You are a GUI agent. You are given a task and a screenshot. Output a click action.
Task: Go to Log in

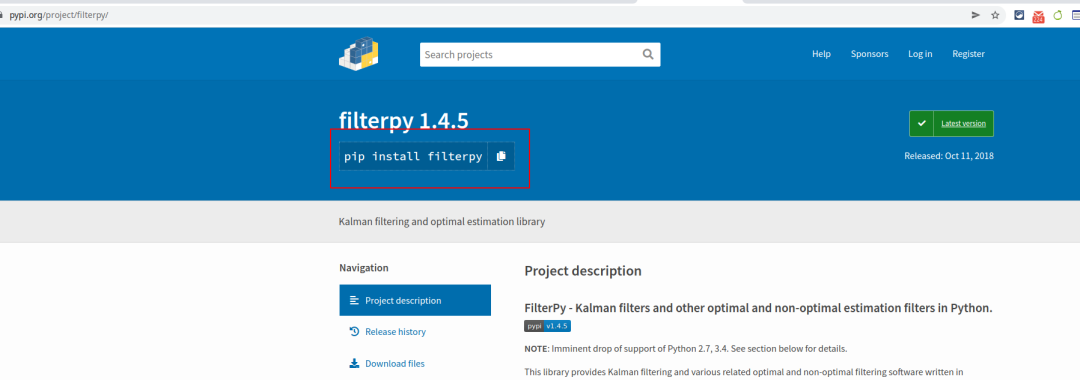coord(920,54)
